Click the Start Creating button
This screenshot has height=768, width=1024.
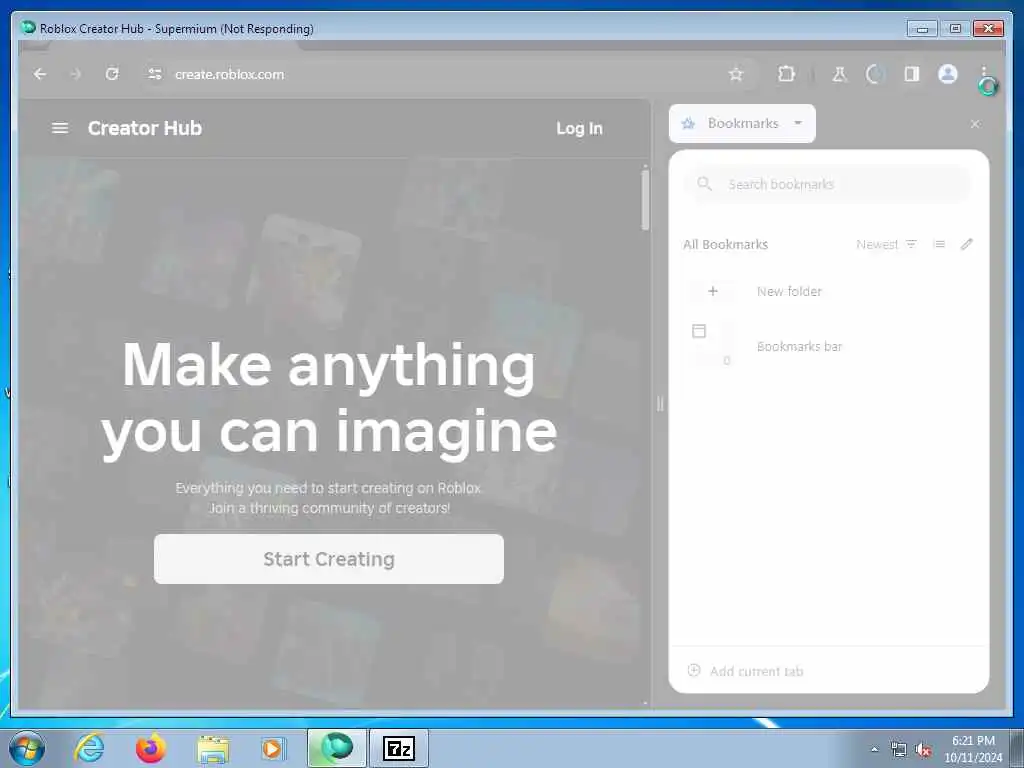(x=328, y=559)
